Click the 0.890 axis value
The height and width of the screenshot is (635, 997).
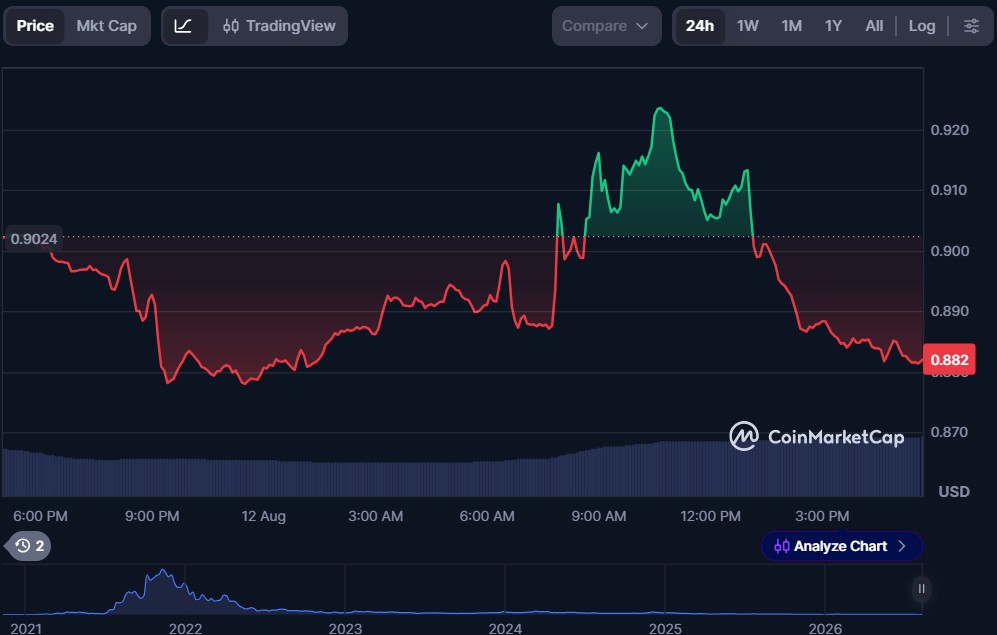pyautogui.click(x=949, y=311)
